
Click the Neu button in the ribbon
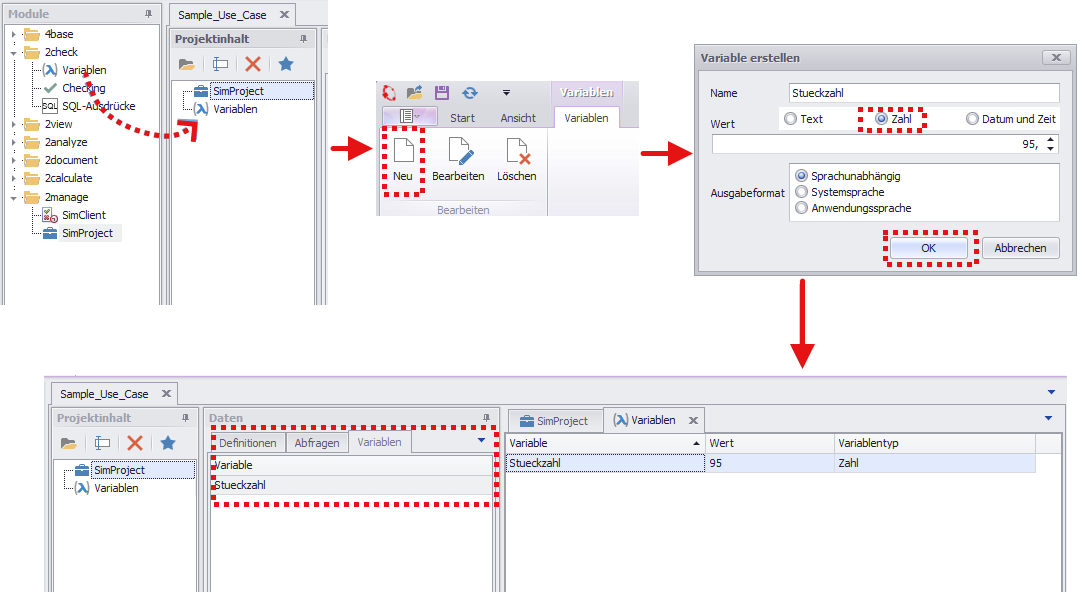(403, 158)
